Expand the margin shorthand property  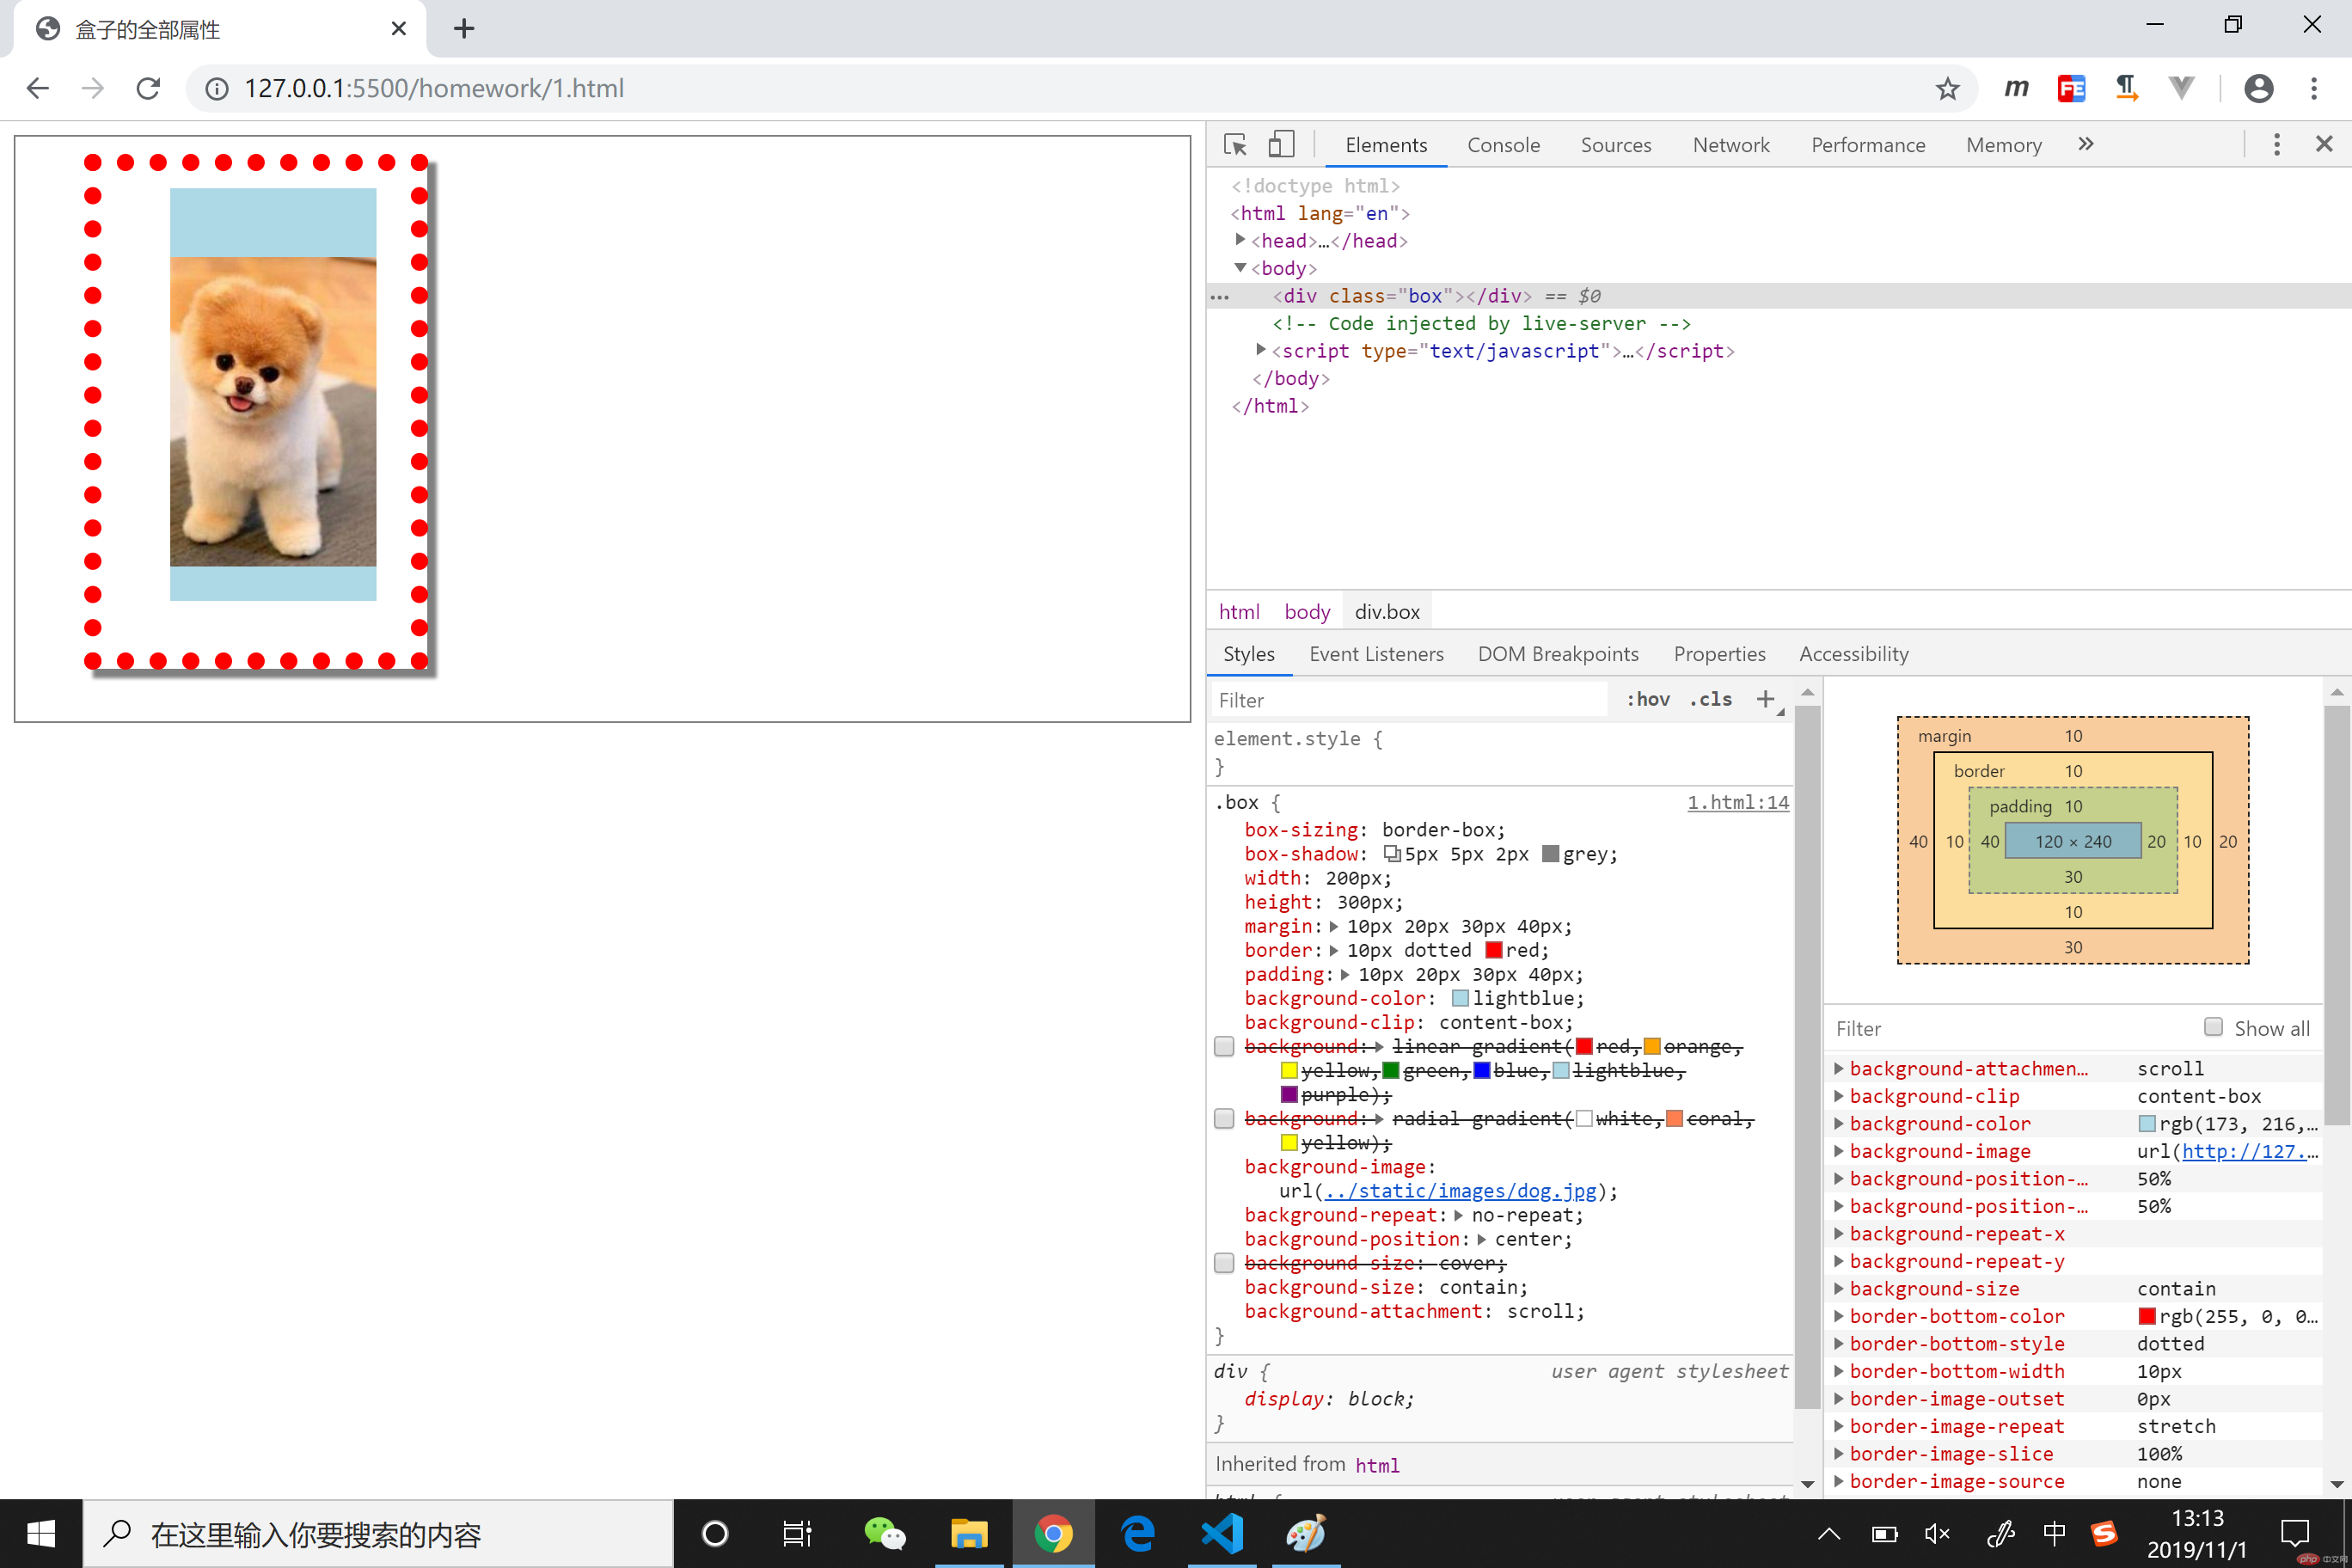point(1334,927)
